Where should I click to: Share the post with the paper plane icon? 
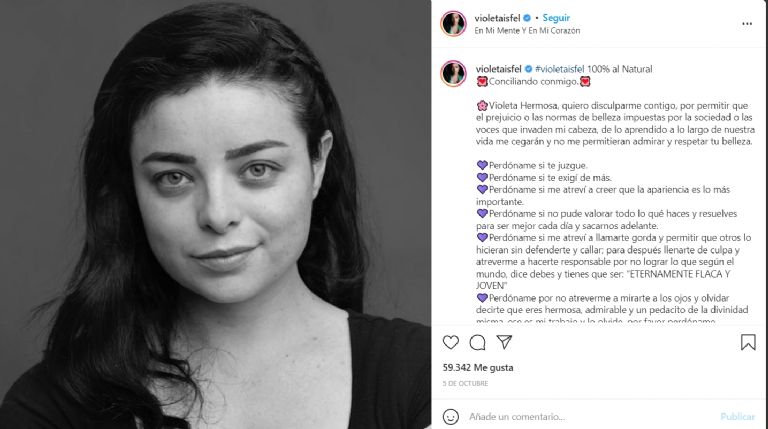[x=504, y=342]
